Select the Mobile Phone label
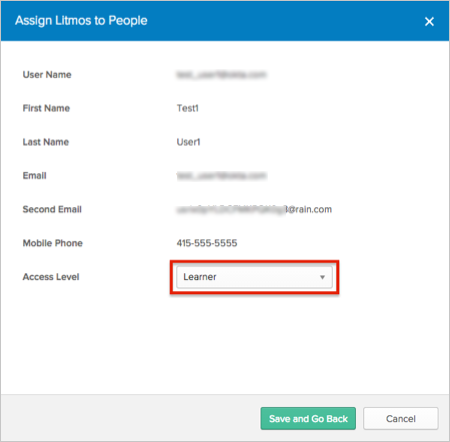Viewport: 450px width, 442px height. pyautogui.click(x=53, y=243)
